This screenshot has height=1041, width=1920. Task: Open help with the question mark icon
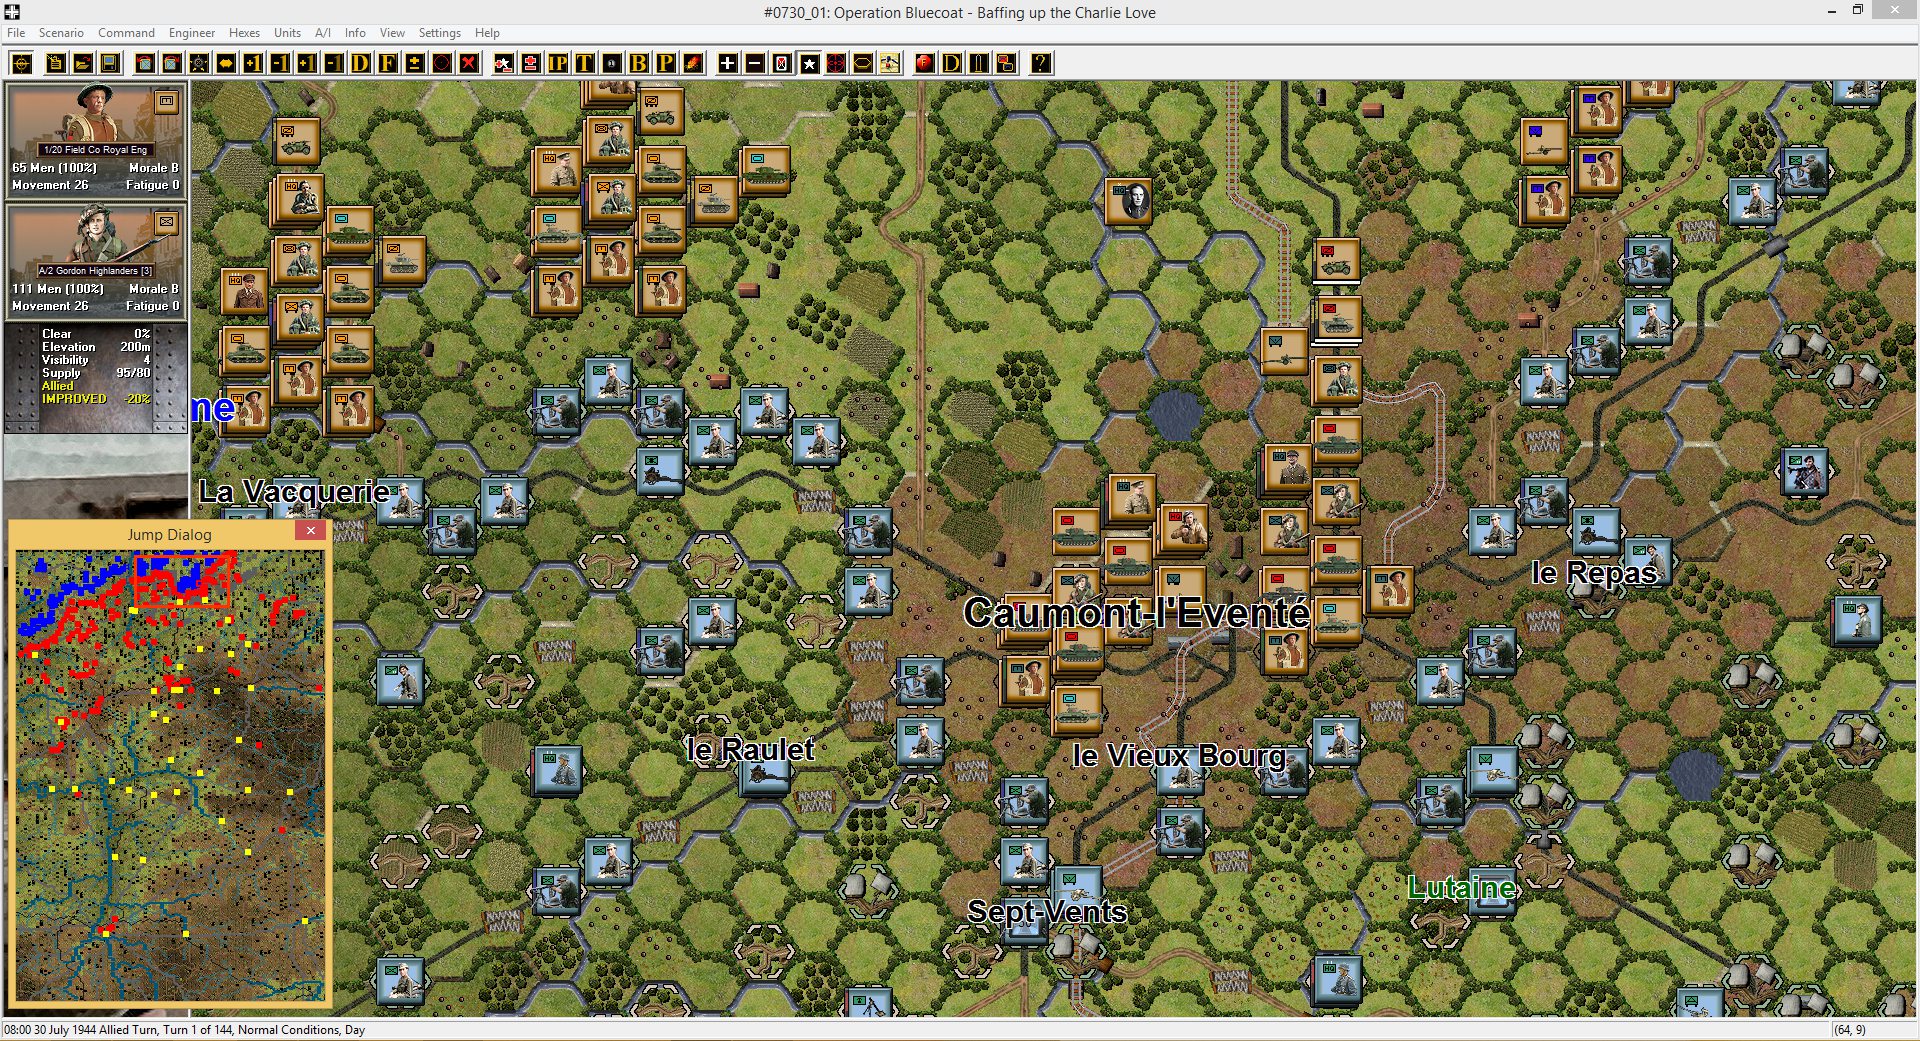tap(1040, 64)
